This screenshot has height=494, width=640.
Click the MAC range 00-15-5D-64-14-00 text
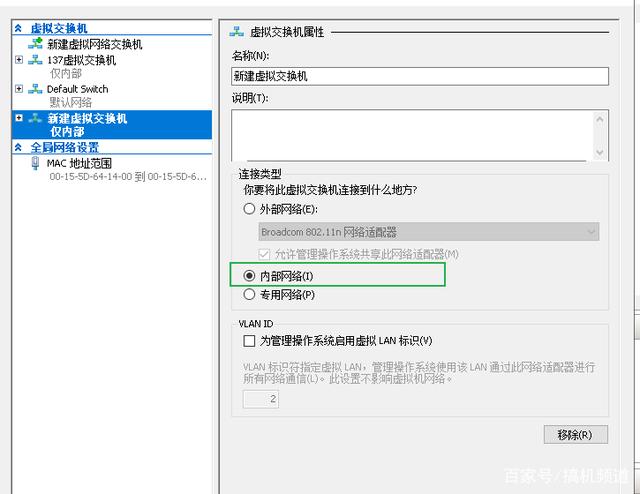128,177
